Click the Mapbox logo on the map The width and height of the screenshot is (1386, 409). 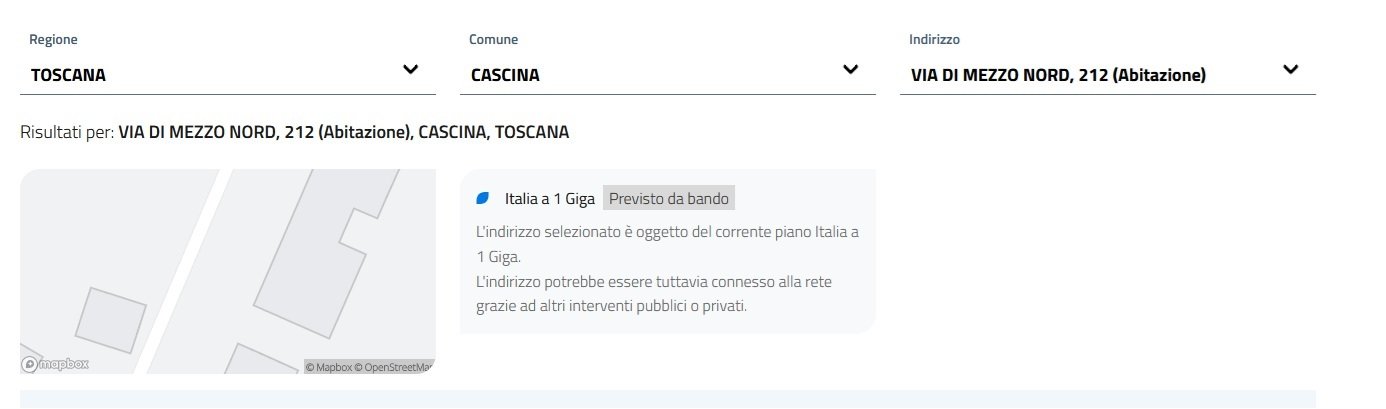click(x=55, y=365)
